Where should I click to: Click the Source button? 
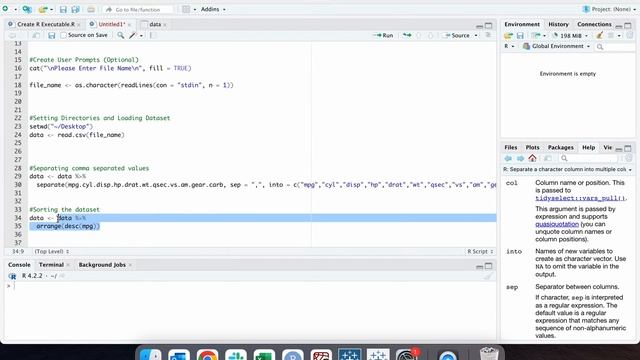click(x=457, y=36)
